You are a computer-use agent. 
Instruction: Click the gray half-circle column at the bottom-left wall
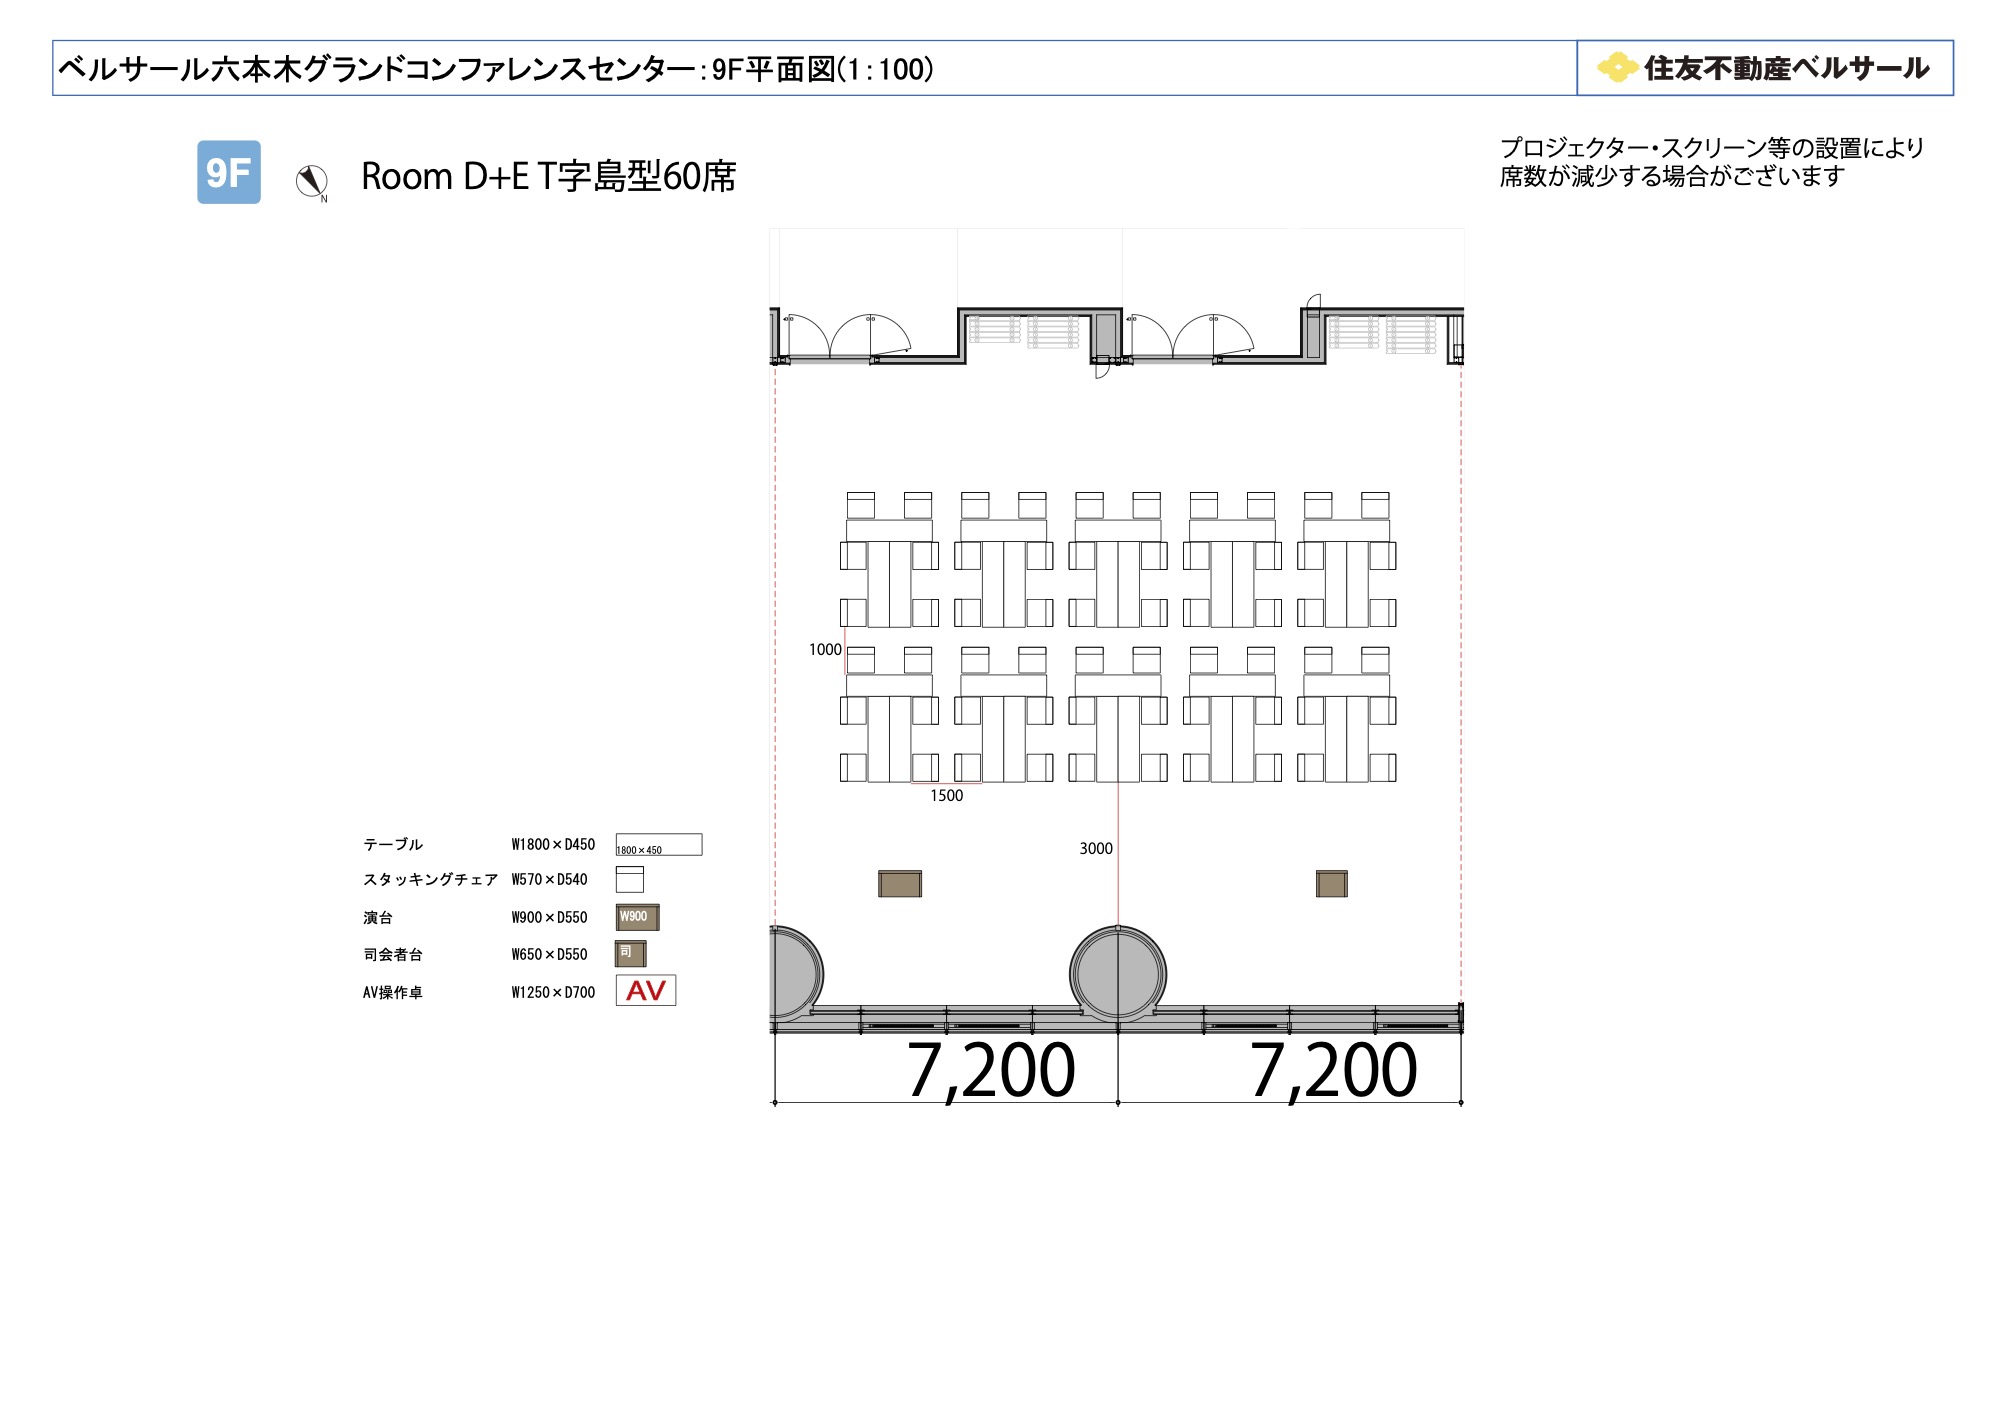tap(797, 973)
